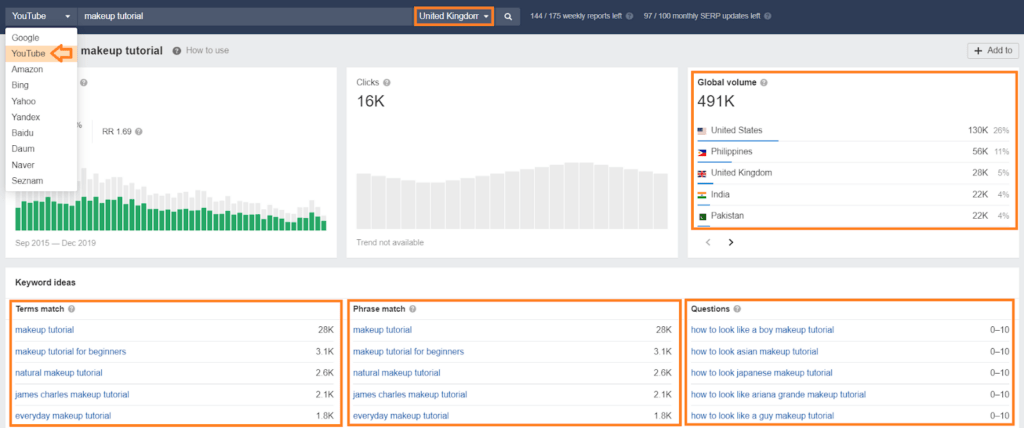The height and width of the screenshot is (428, 1024).
Task: Click the Pakistan flag icon
Action: click(x=702, y=216)
